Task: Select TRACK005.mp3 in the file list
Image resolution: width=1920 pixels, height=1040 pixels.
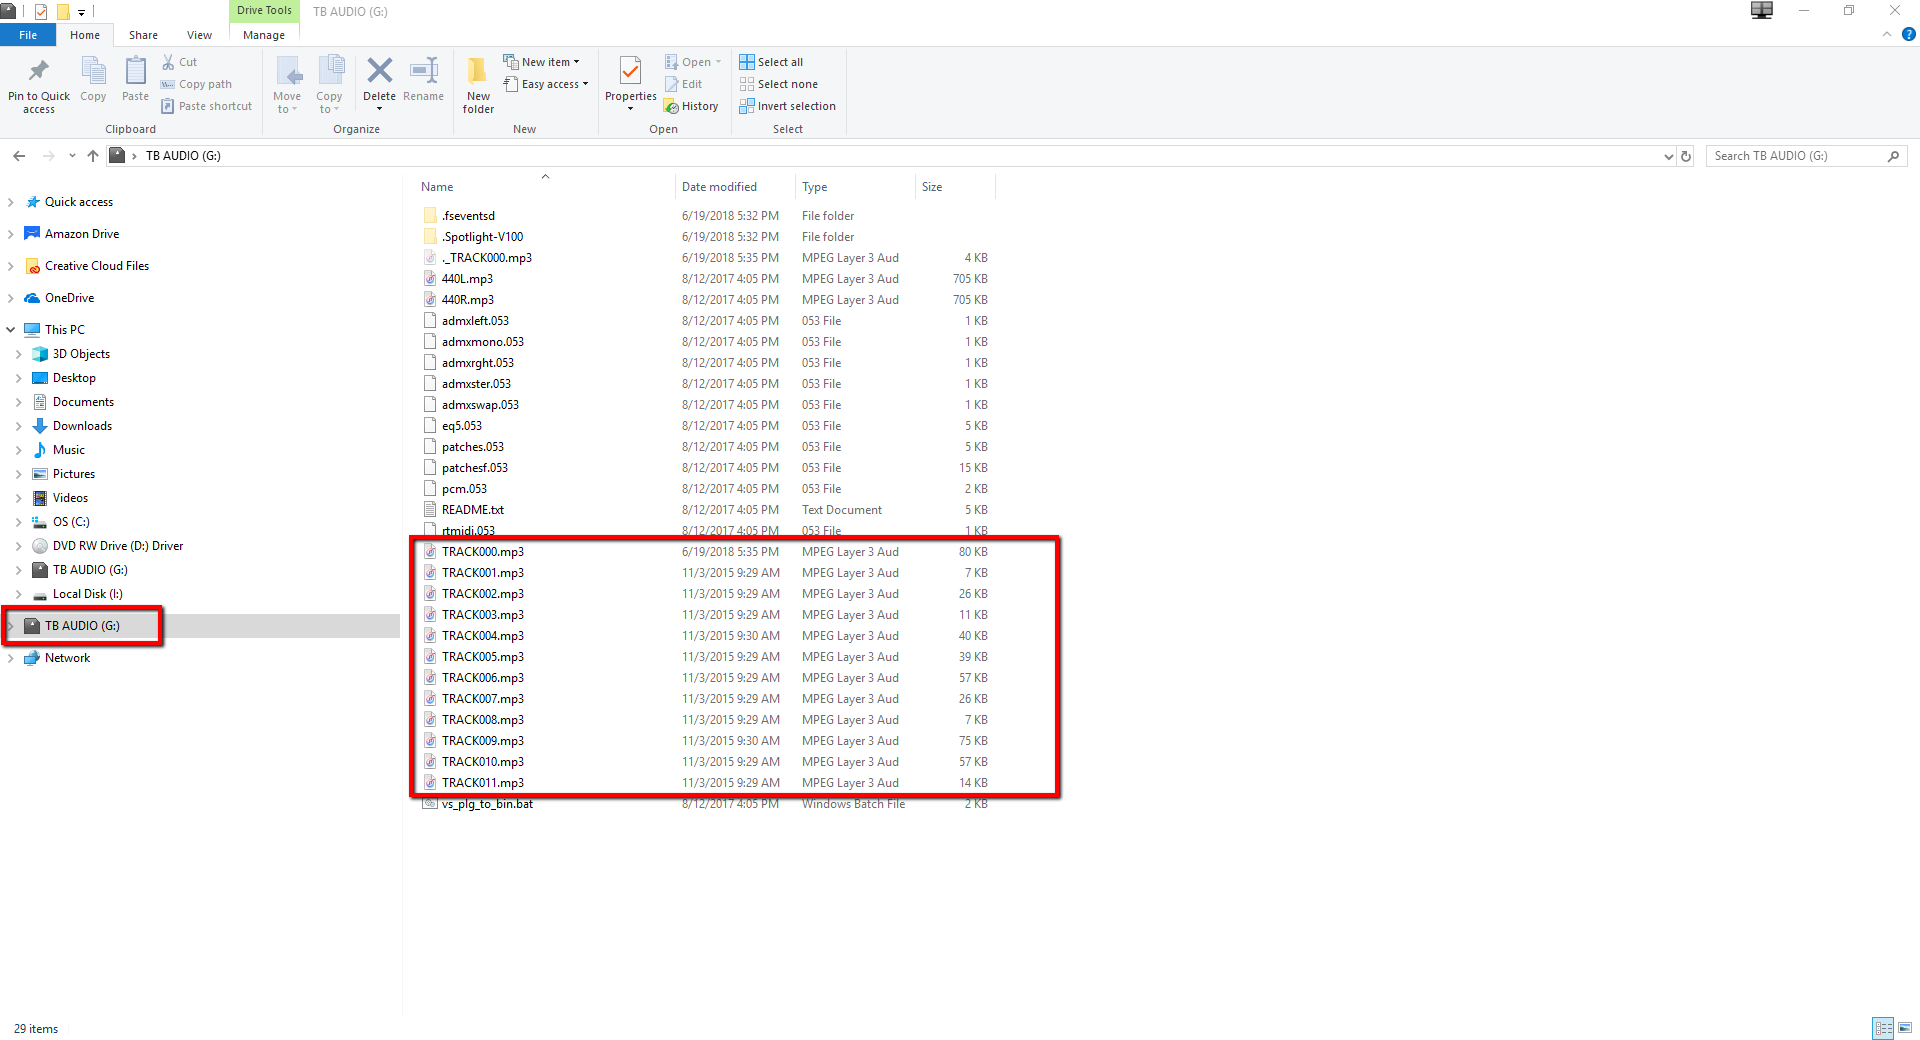Action: tap(482, 656)
